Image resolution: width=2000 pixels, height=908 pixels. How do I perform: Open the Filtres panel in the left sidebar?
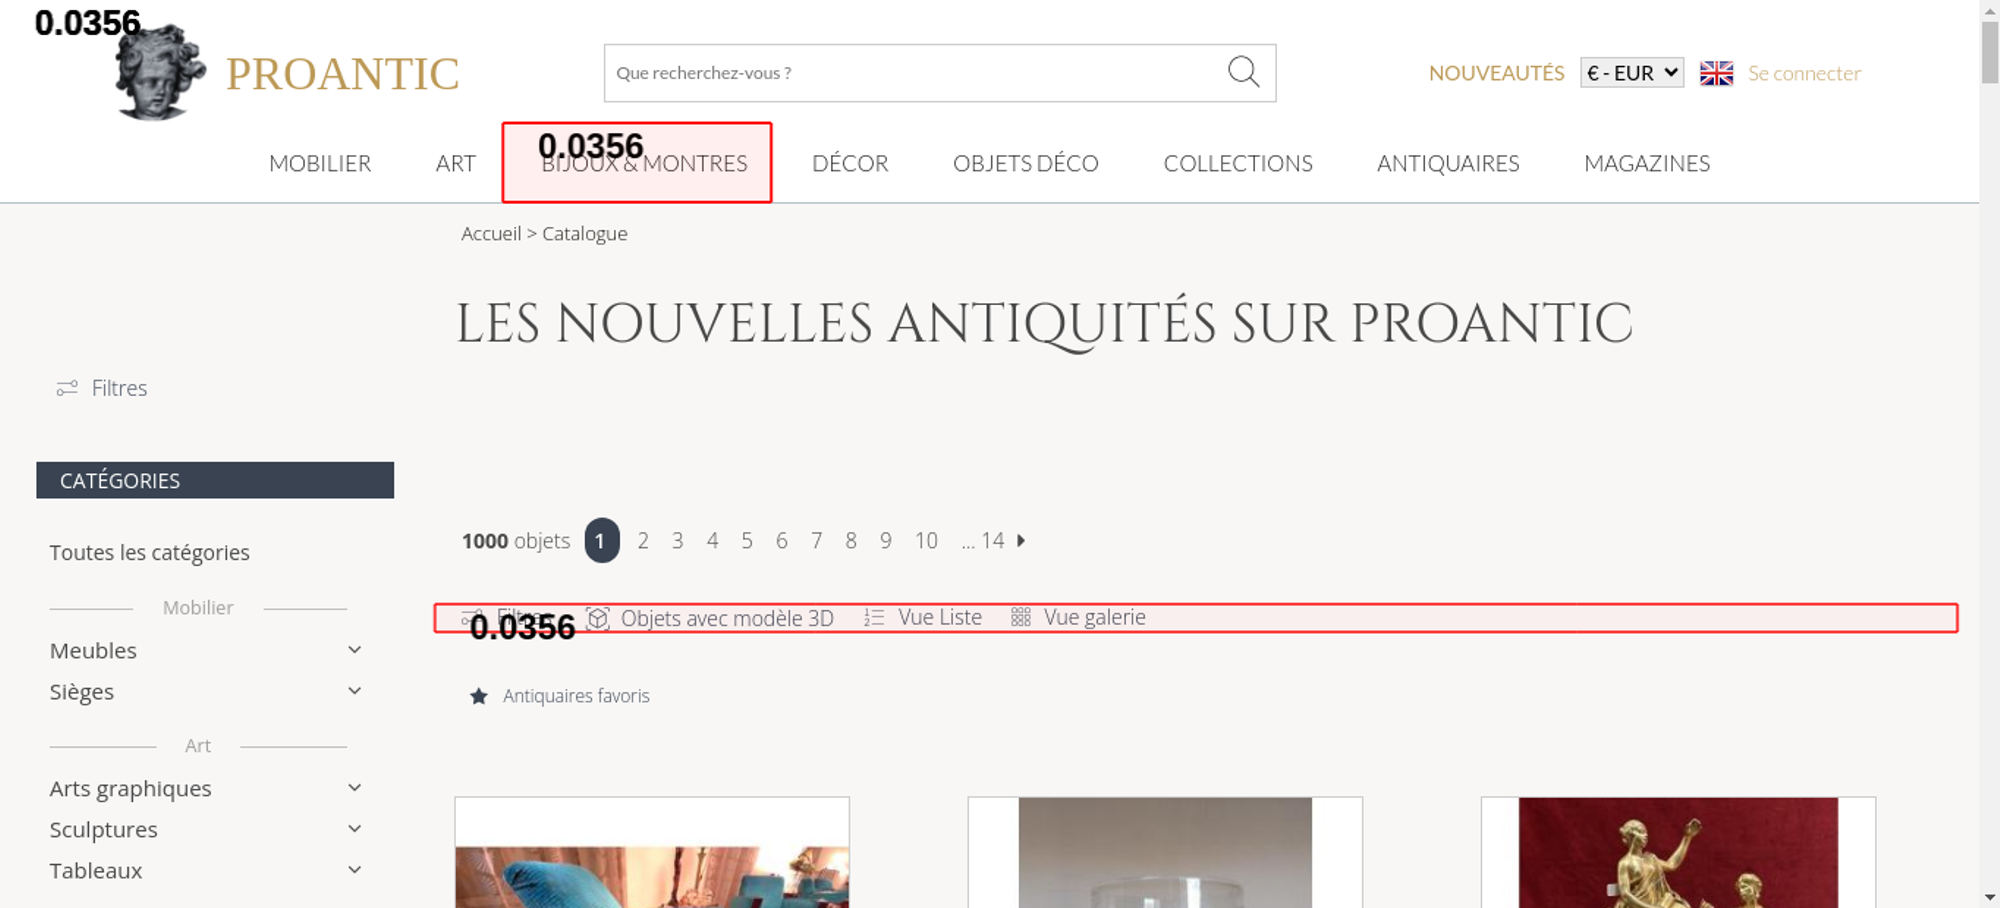coord(102,388)
